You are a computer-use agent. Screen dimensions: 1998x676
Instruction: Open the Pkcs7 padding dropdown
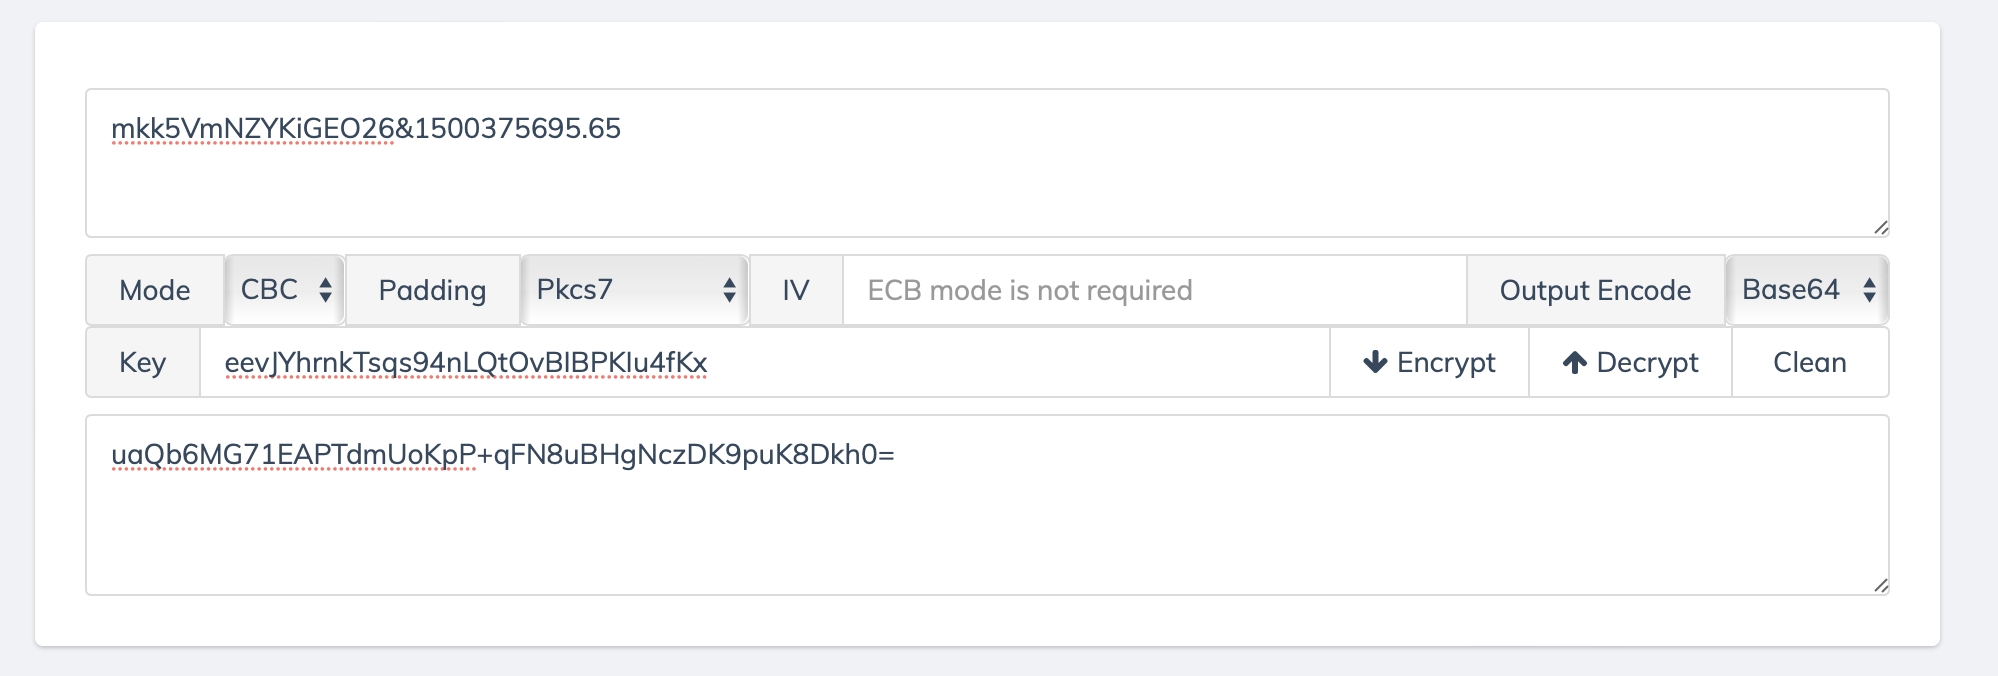[x=635, y=290]
